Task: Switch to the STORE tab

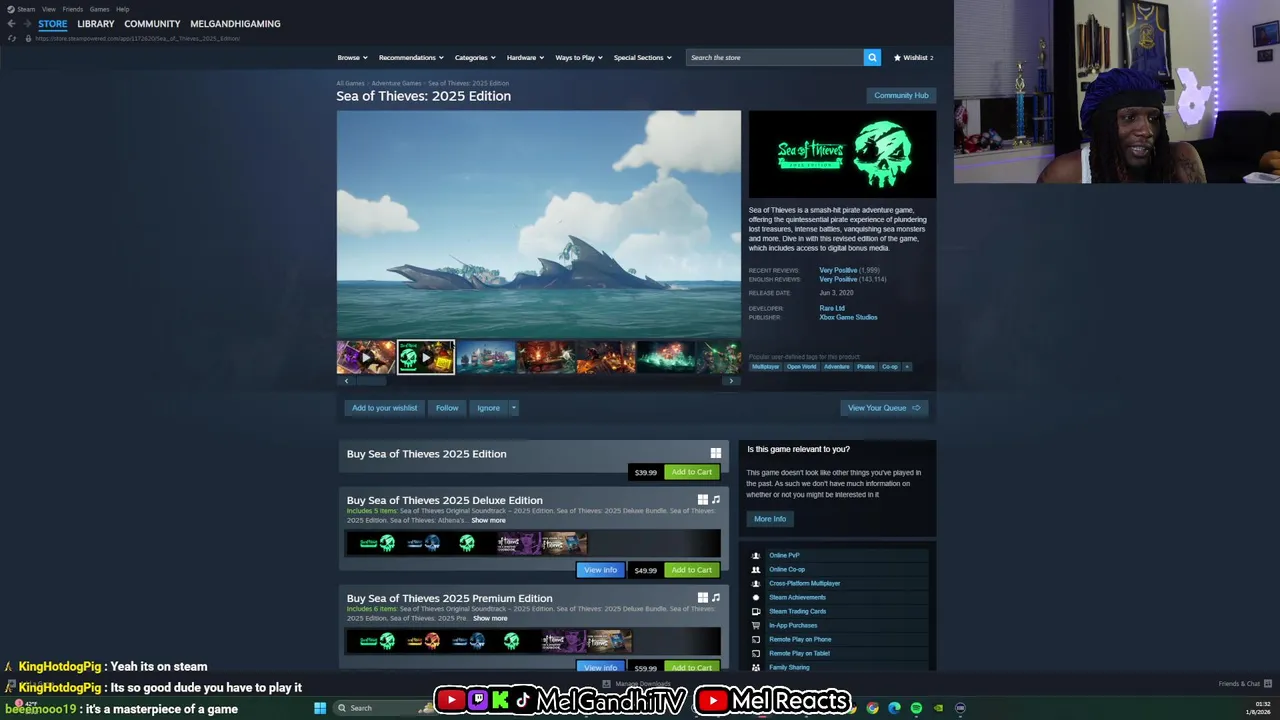Action: (53, 24)
